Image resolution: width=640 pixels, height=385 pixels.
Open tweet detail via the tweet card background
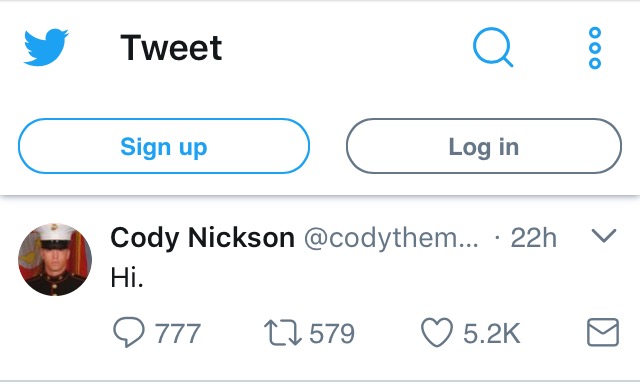point(320,290)
